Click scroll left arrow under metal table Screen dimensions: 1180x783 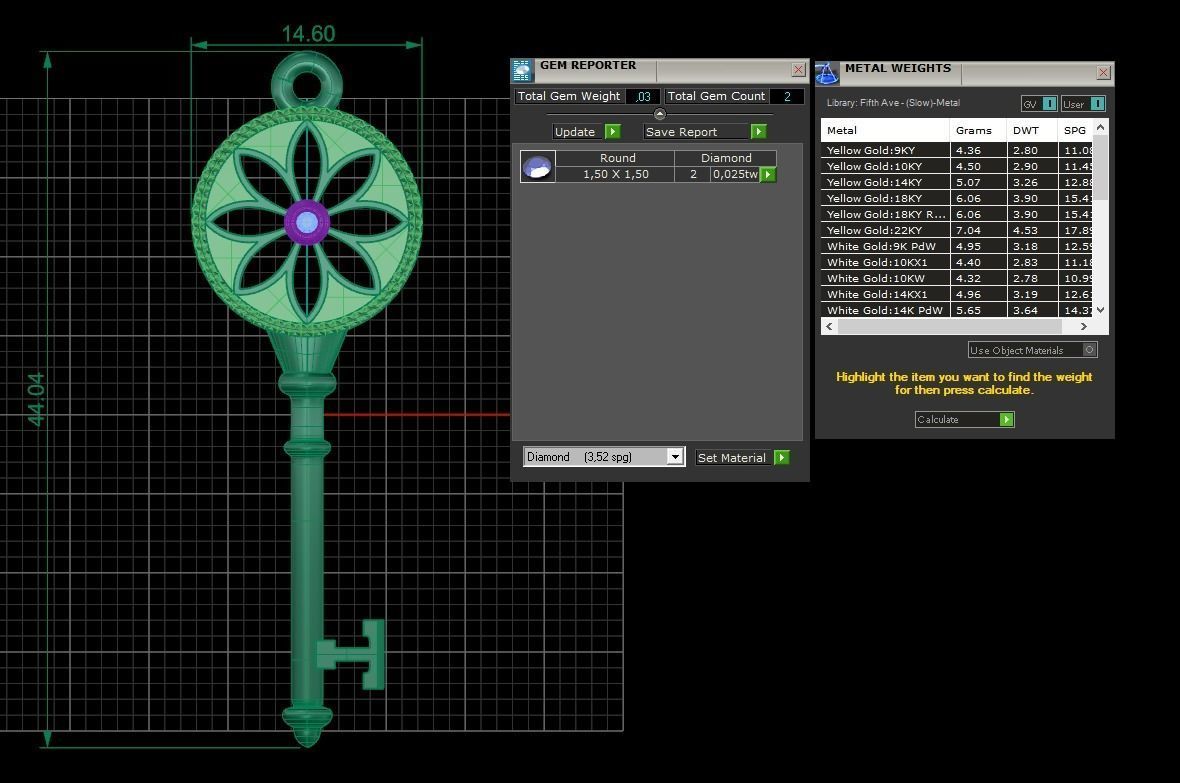[829, 326]
